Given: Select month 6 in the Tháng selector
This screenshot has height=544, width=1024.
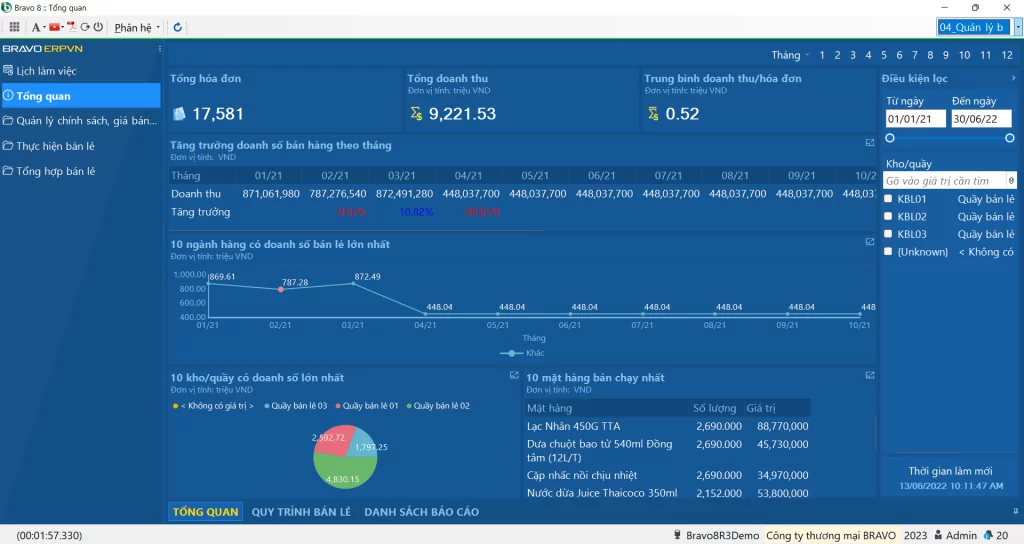Looking at the screenshot, I should (x=900, y=55).
